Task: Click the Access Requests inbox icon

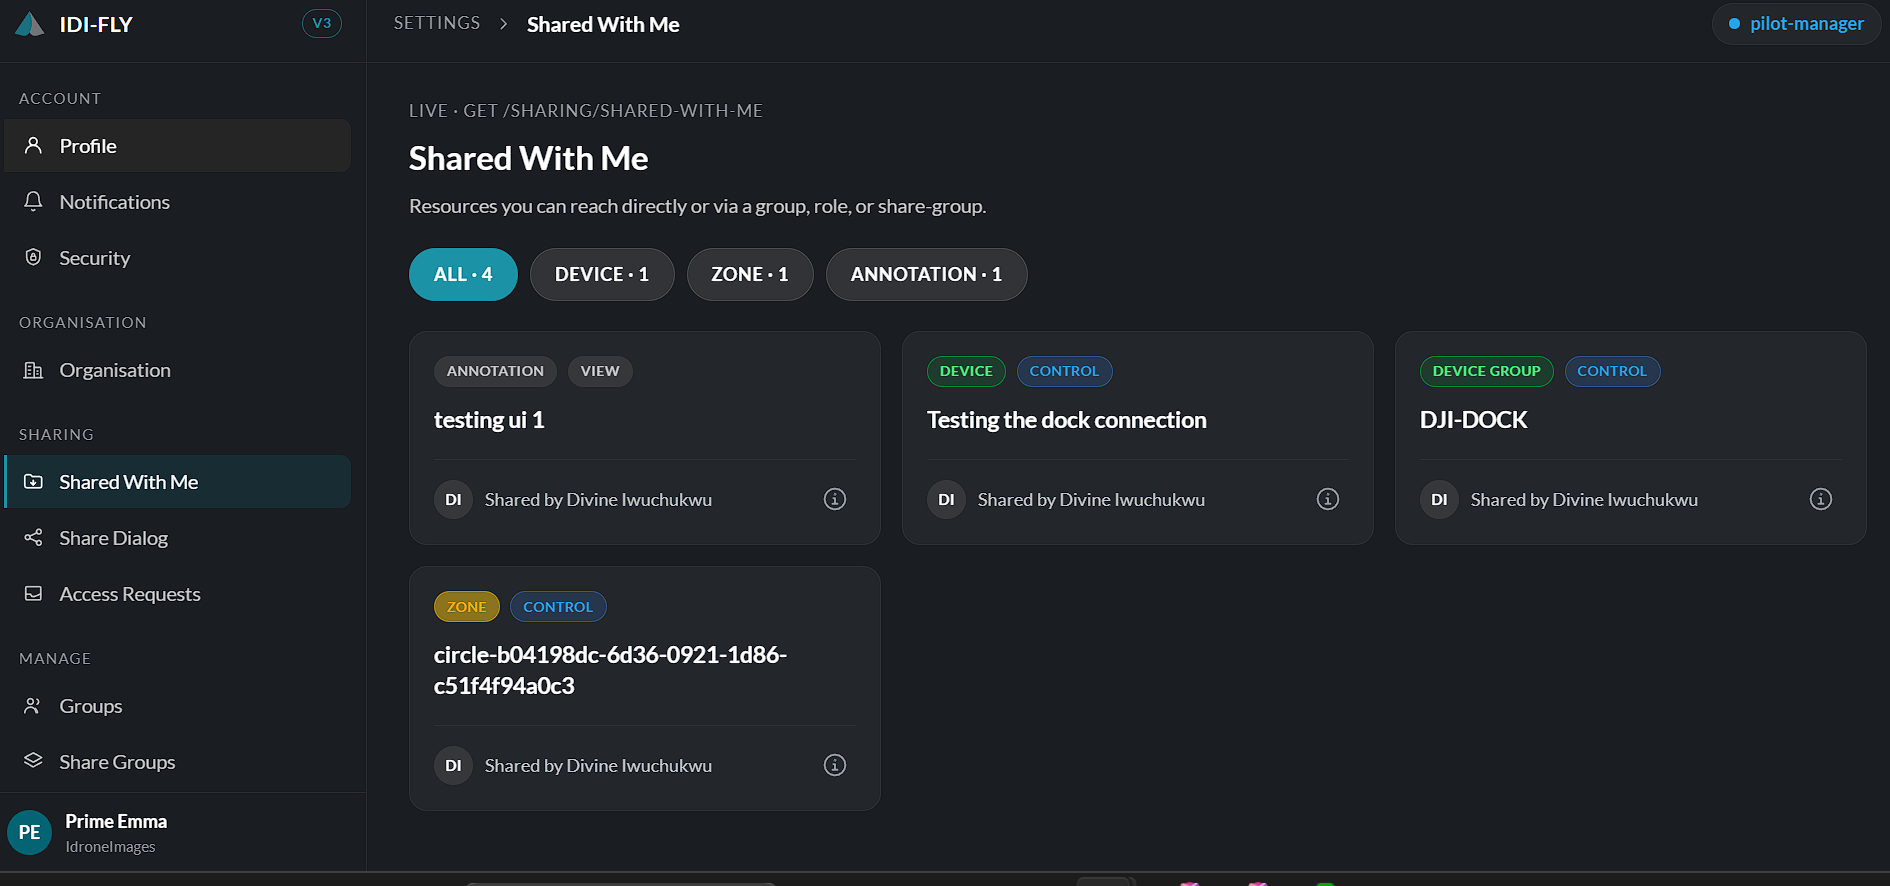Action: pos(33,593)
